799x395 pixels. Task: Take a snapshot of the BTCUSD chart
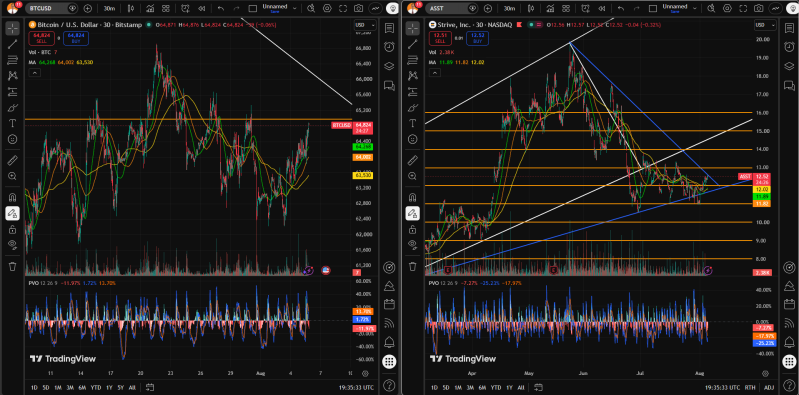coord(359,9)
